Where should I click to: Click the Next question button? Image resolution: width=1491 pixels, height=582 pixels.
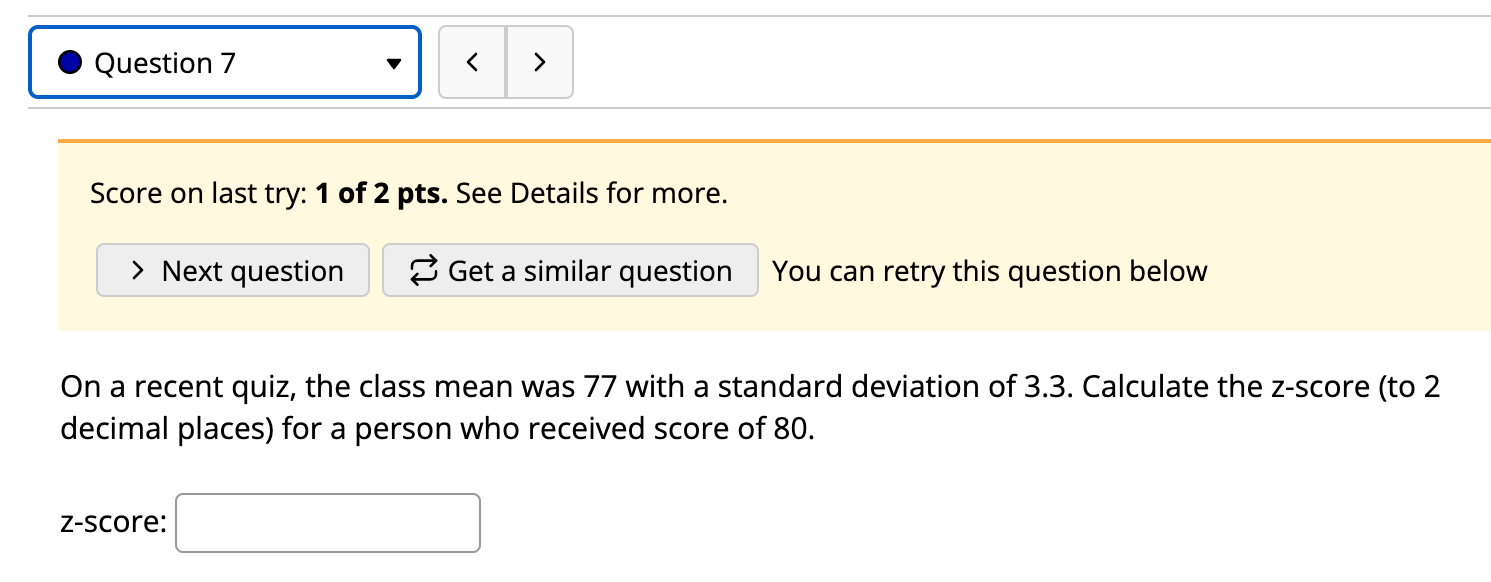232,269
